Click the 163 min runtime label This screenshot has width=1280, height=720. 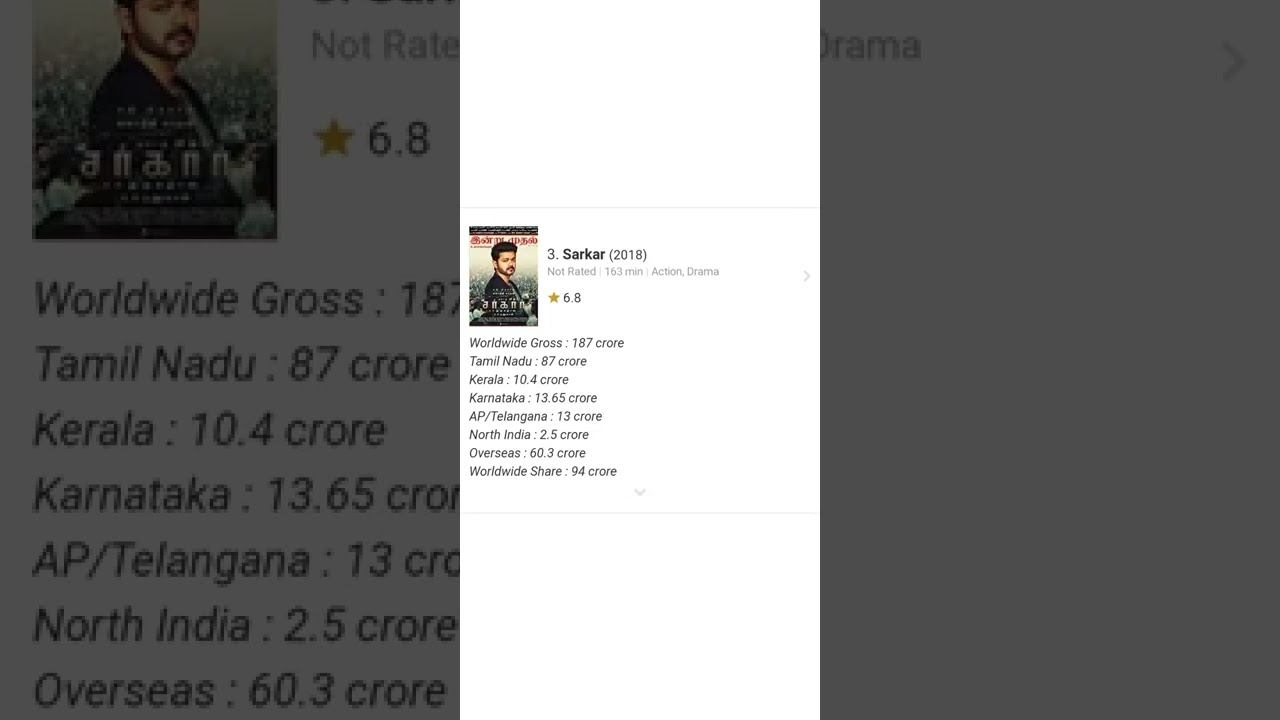coord(623,271)
